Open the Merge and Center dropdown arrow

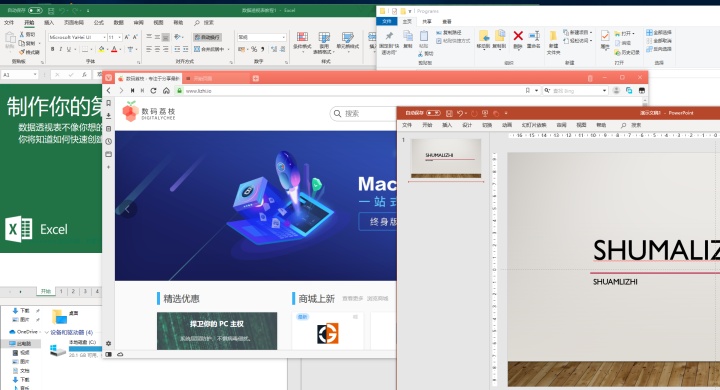(228, 50)
